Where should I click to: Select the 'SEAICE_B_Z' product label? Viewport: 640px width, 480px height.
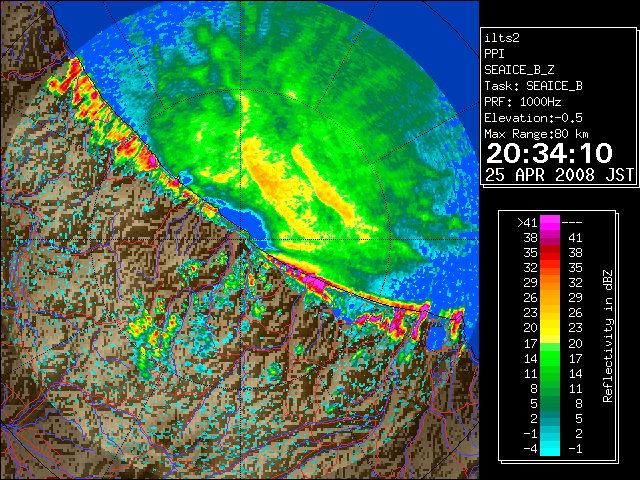pyautogui.click(x=519, y=70)
